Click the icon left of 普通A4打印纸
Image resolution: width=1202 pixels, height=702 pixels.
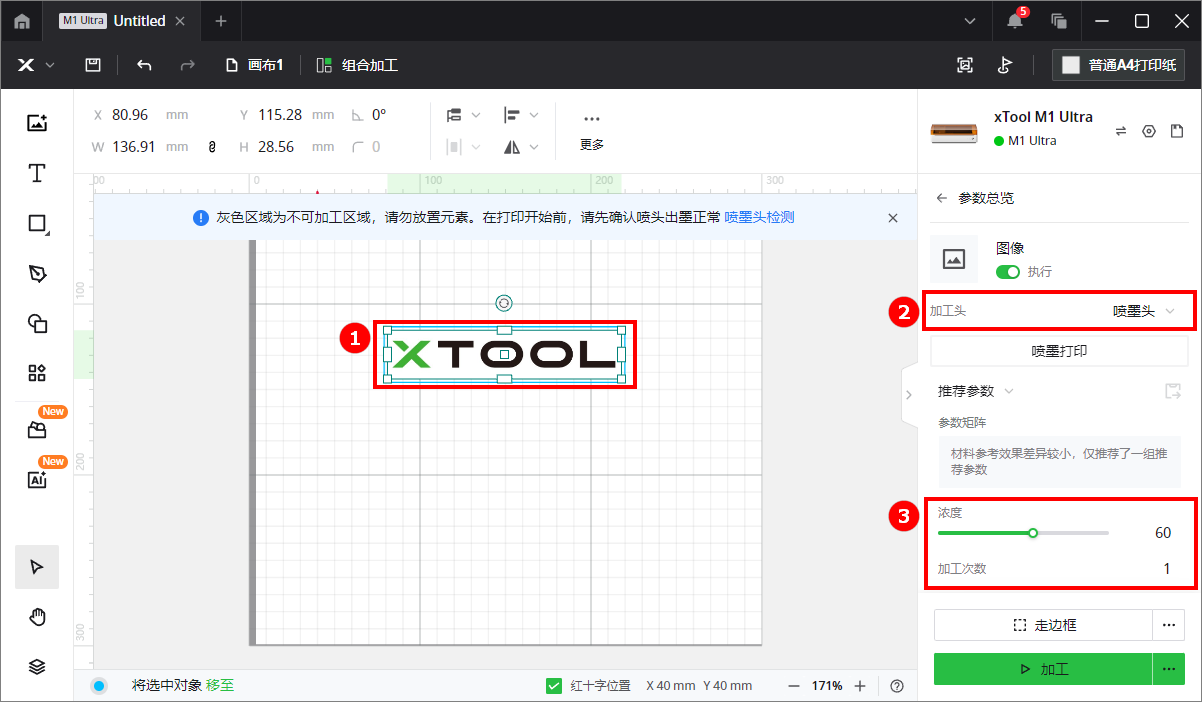[x=1005, y=65]
